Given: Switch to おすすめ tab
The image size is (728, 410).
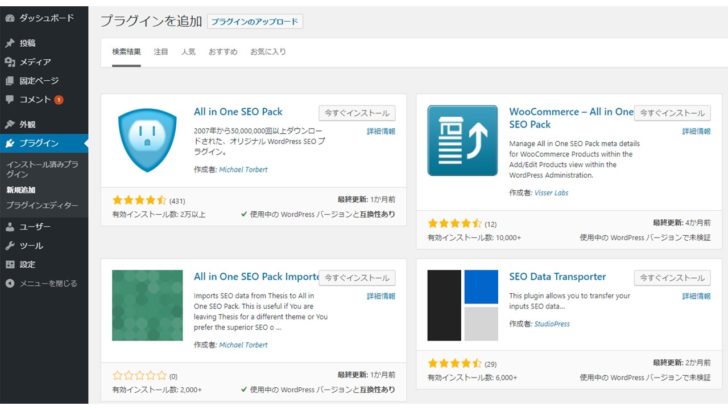Looking at the screenshot, I should (223, 52).
